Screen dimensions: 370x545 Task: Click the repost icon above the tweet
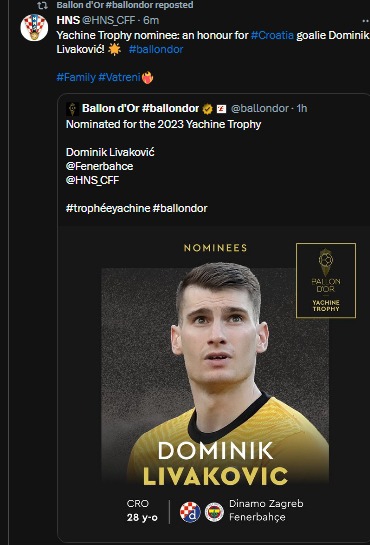[x=42, y=6]
